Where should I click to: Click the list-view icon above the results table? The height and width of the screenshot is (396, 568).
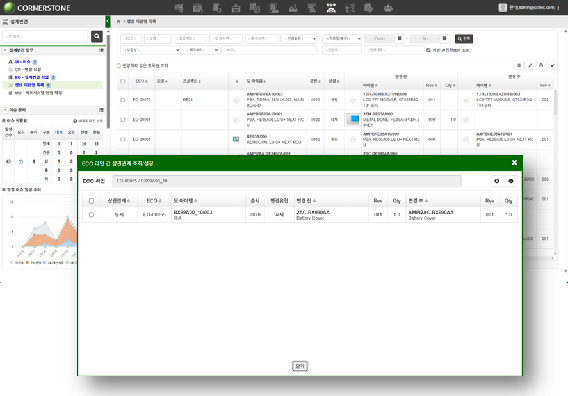point(519,65)
